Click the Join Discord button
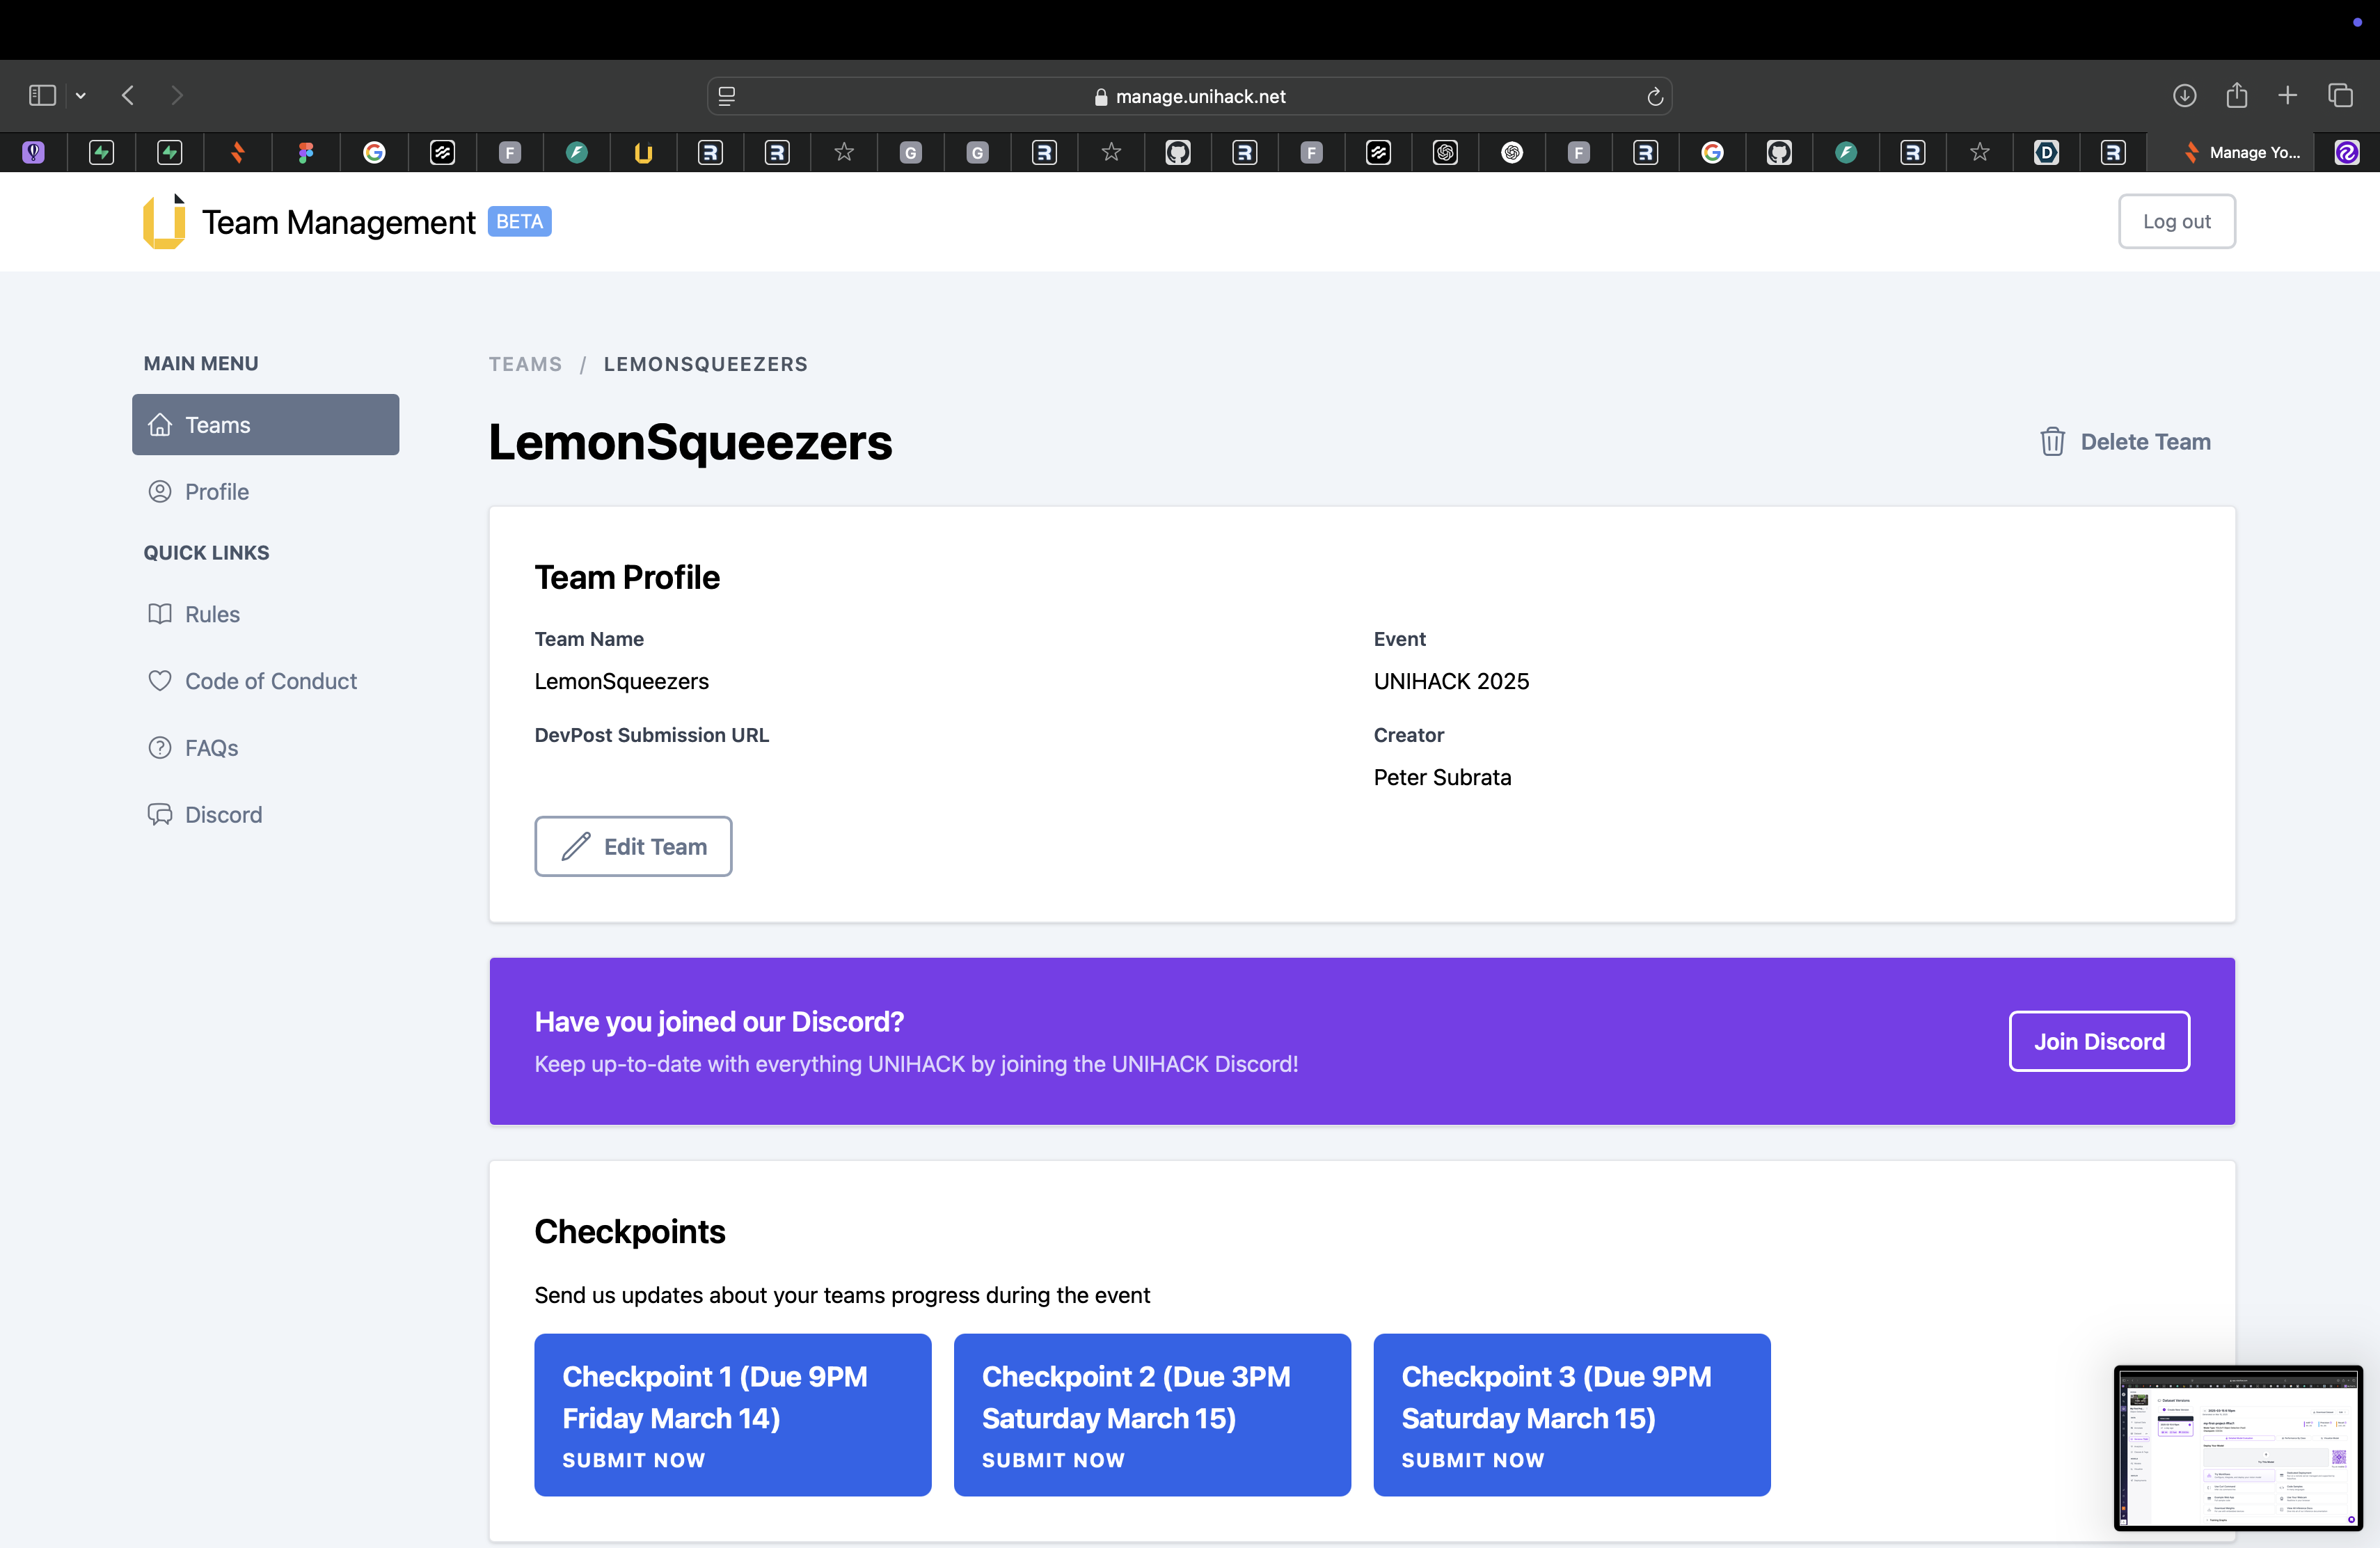The image size is (2380, 1548). pyautogui.click(x=2098, y=1041)
